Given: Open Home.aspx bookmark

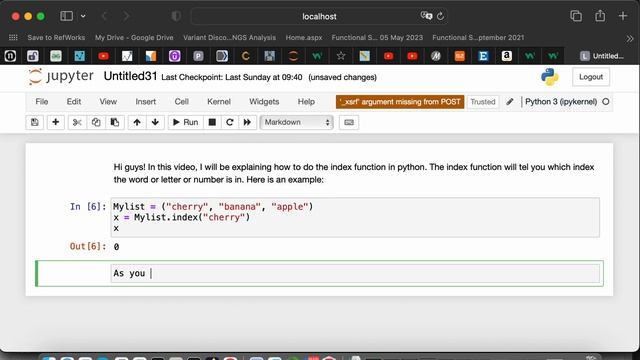Looking at the screenshot, I should [304, 38].
